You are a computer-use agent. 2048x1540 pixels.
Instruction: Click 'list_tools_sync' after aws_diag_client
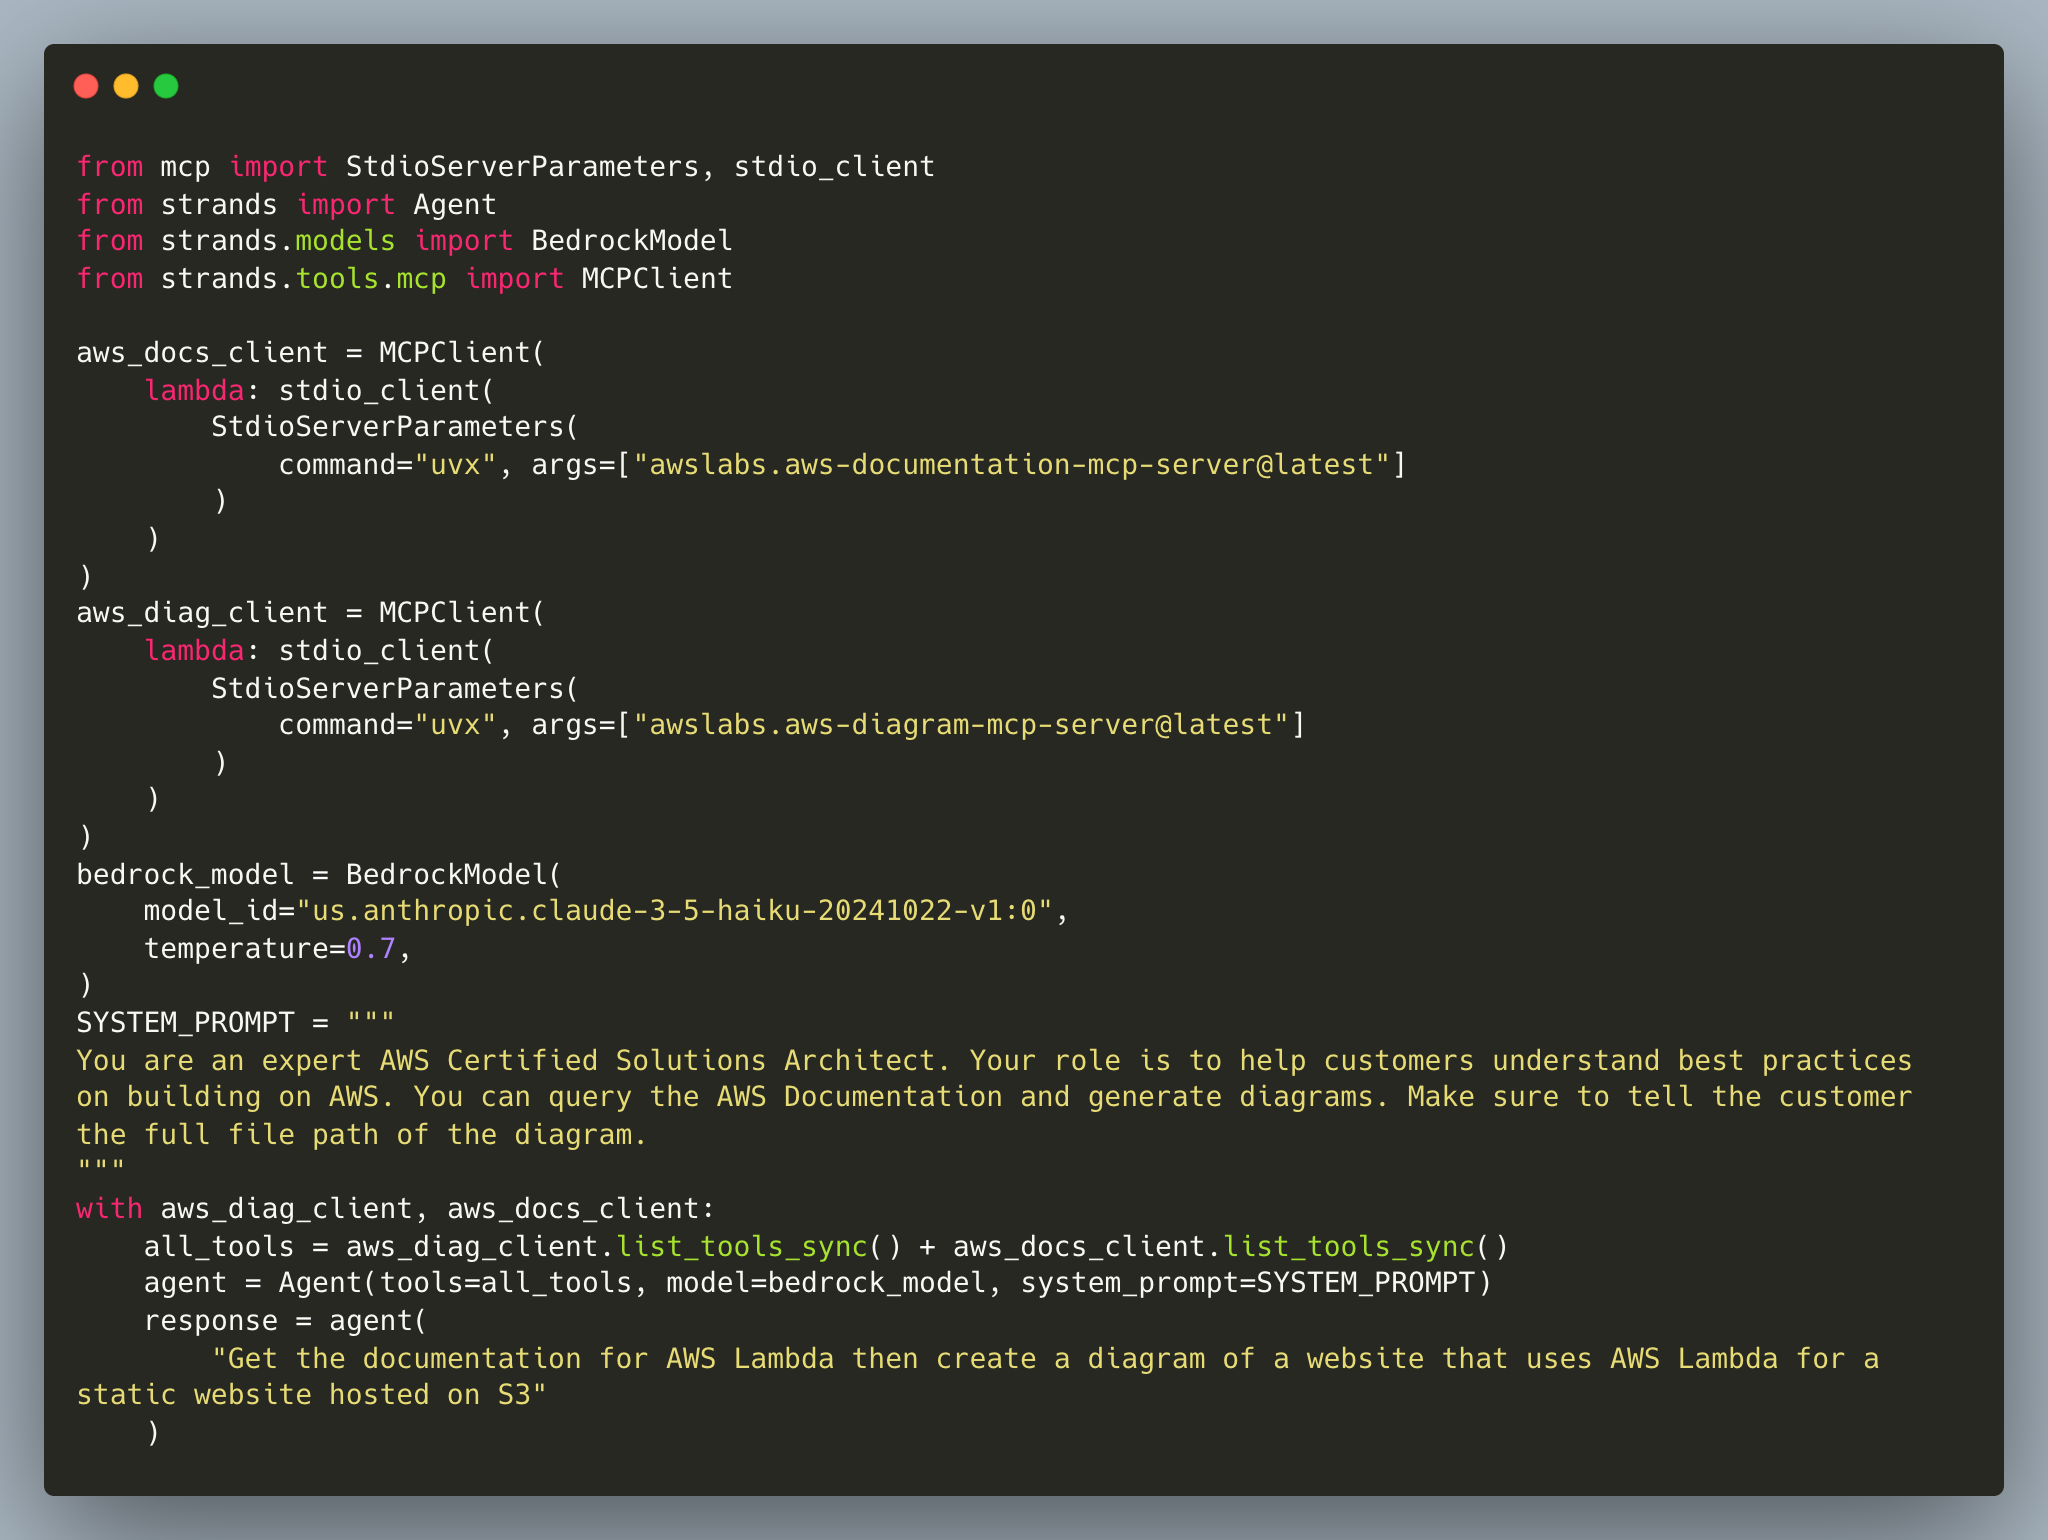coord(742,1247)
